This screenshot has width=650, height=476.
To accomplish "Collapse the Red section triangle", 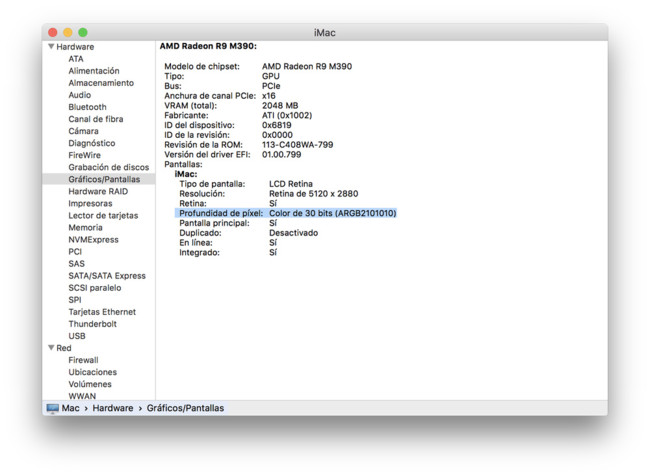I will tap(51, 347).
